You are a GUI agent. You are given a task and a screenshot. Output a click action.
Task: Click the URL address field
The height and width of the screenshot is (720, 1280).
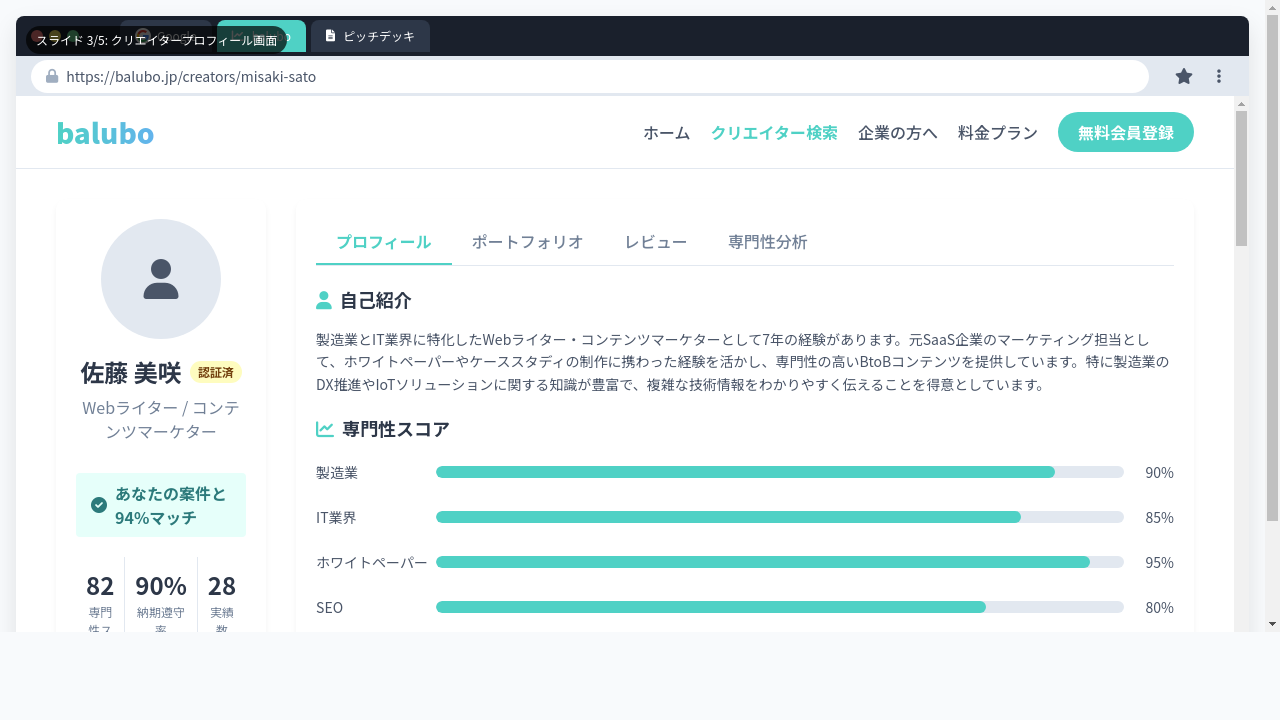600,76
